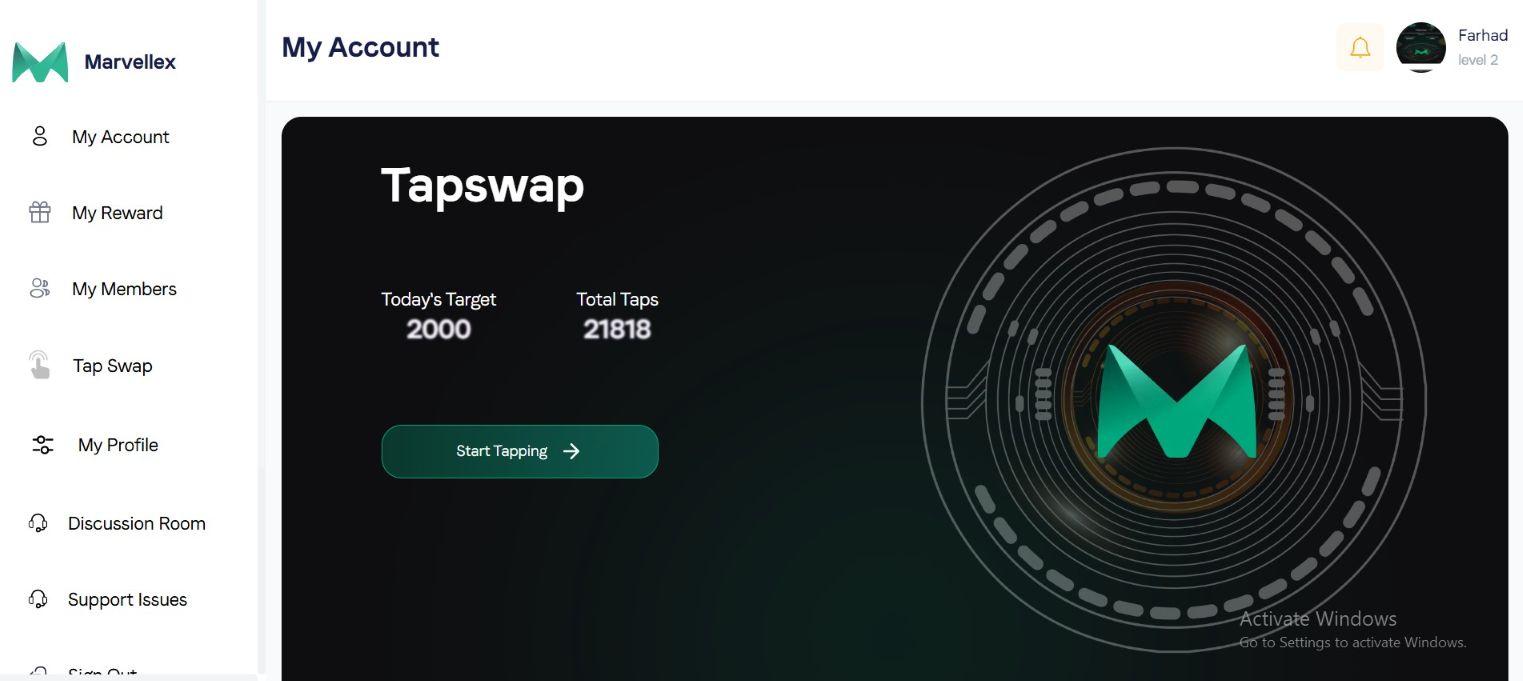
Task: Click the My Reward gift icon
Action: [40, 212]
